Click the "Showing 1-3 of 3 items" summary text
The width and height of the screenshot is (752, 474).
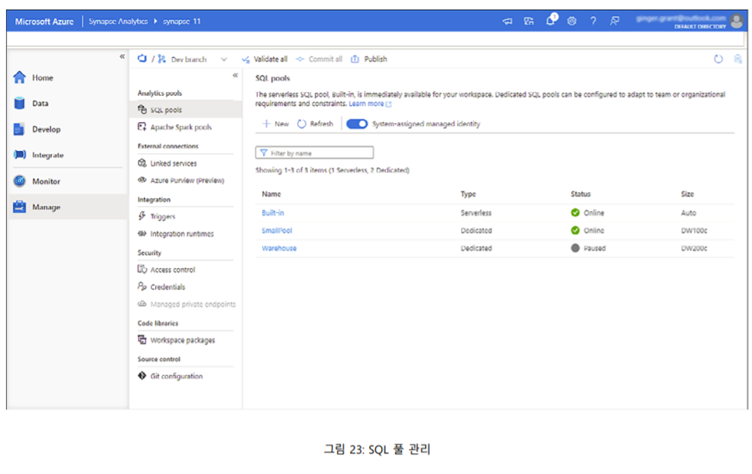(332, 170)
